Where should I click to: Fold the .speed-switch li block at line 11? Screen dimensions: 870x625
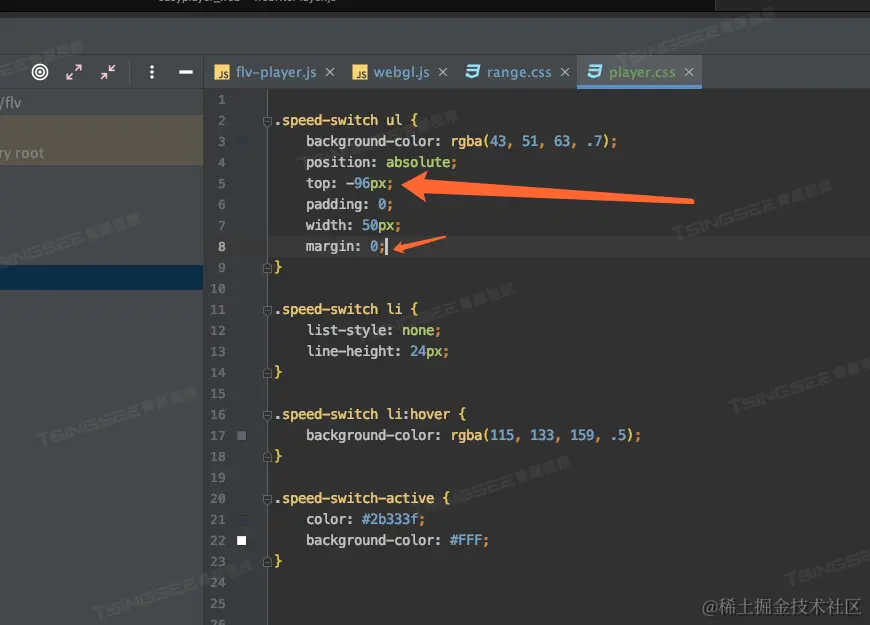coord(267,310)
